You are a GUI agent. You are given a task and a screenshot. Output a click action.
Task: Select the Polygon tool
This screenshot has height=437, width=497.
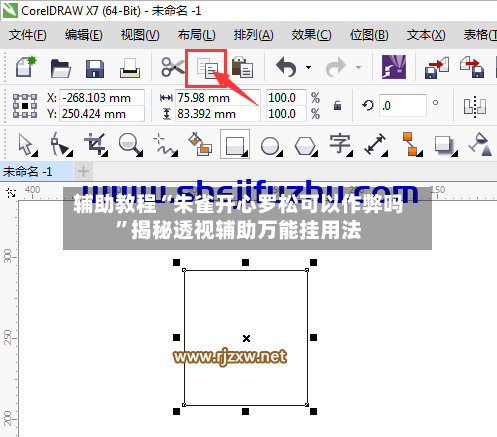pos(305,146)
